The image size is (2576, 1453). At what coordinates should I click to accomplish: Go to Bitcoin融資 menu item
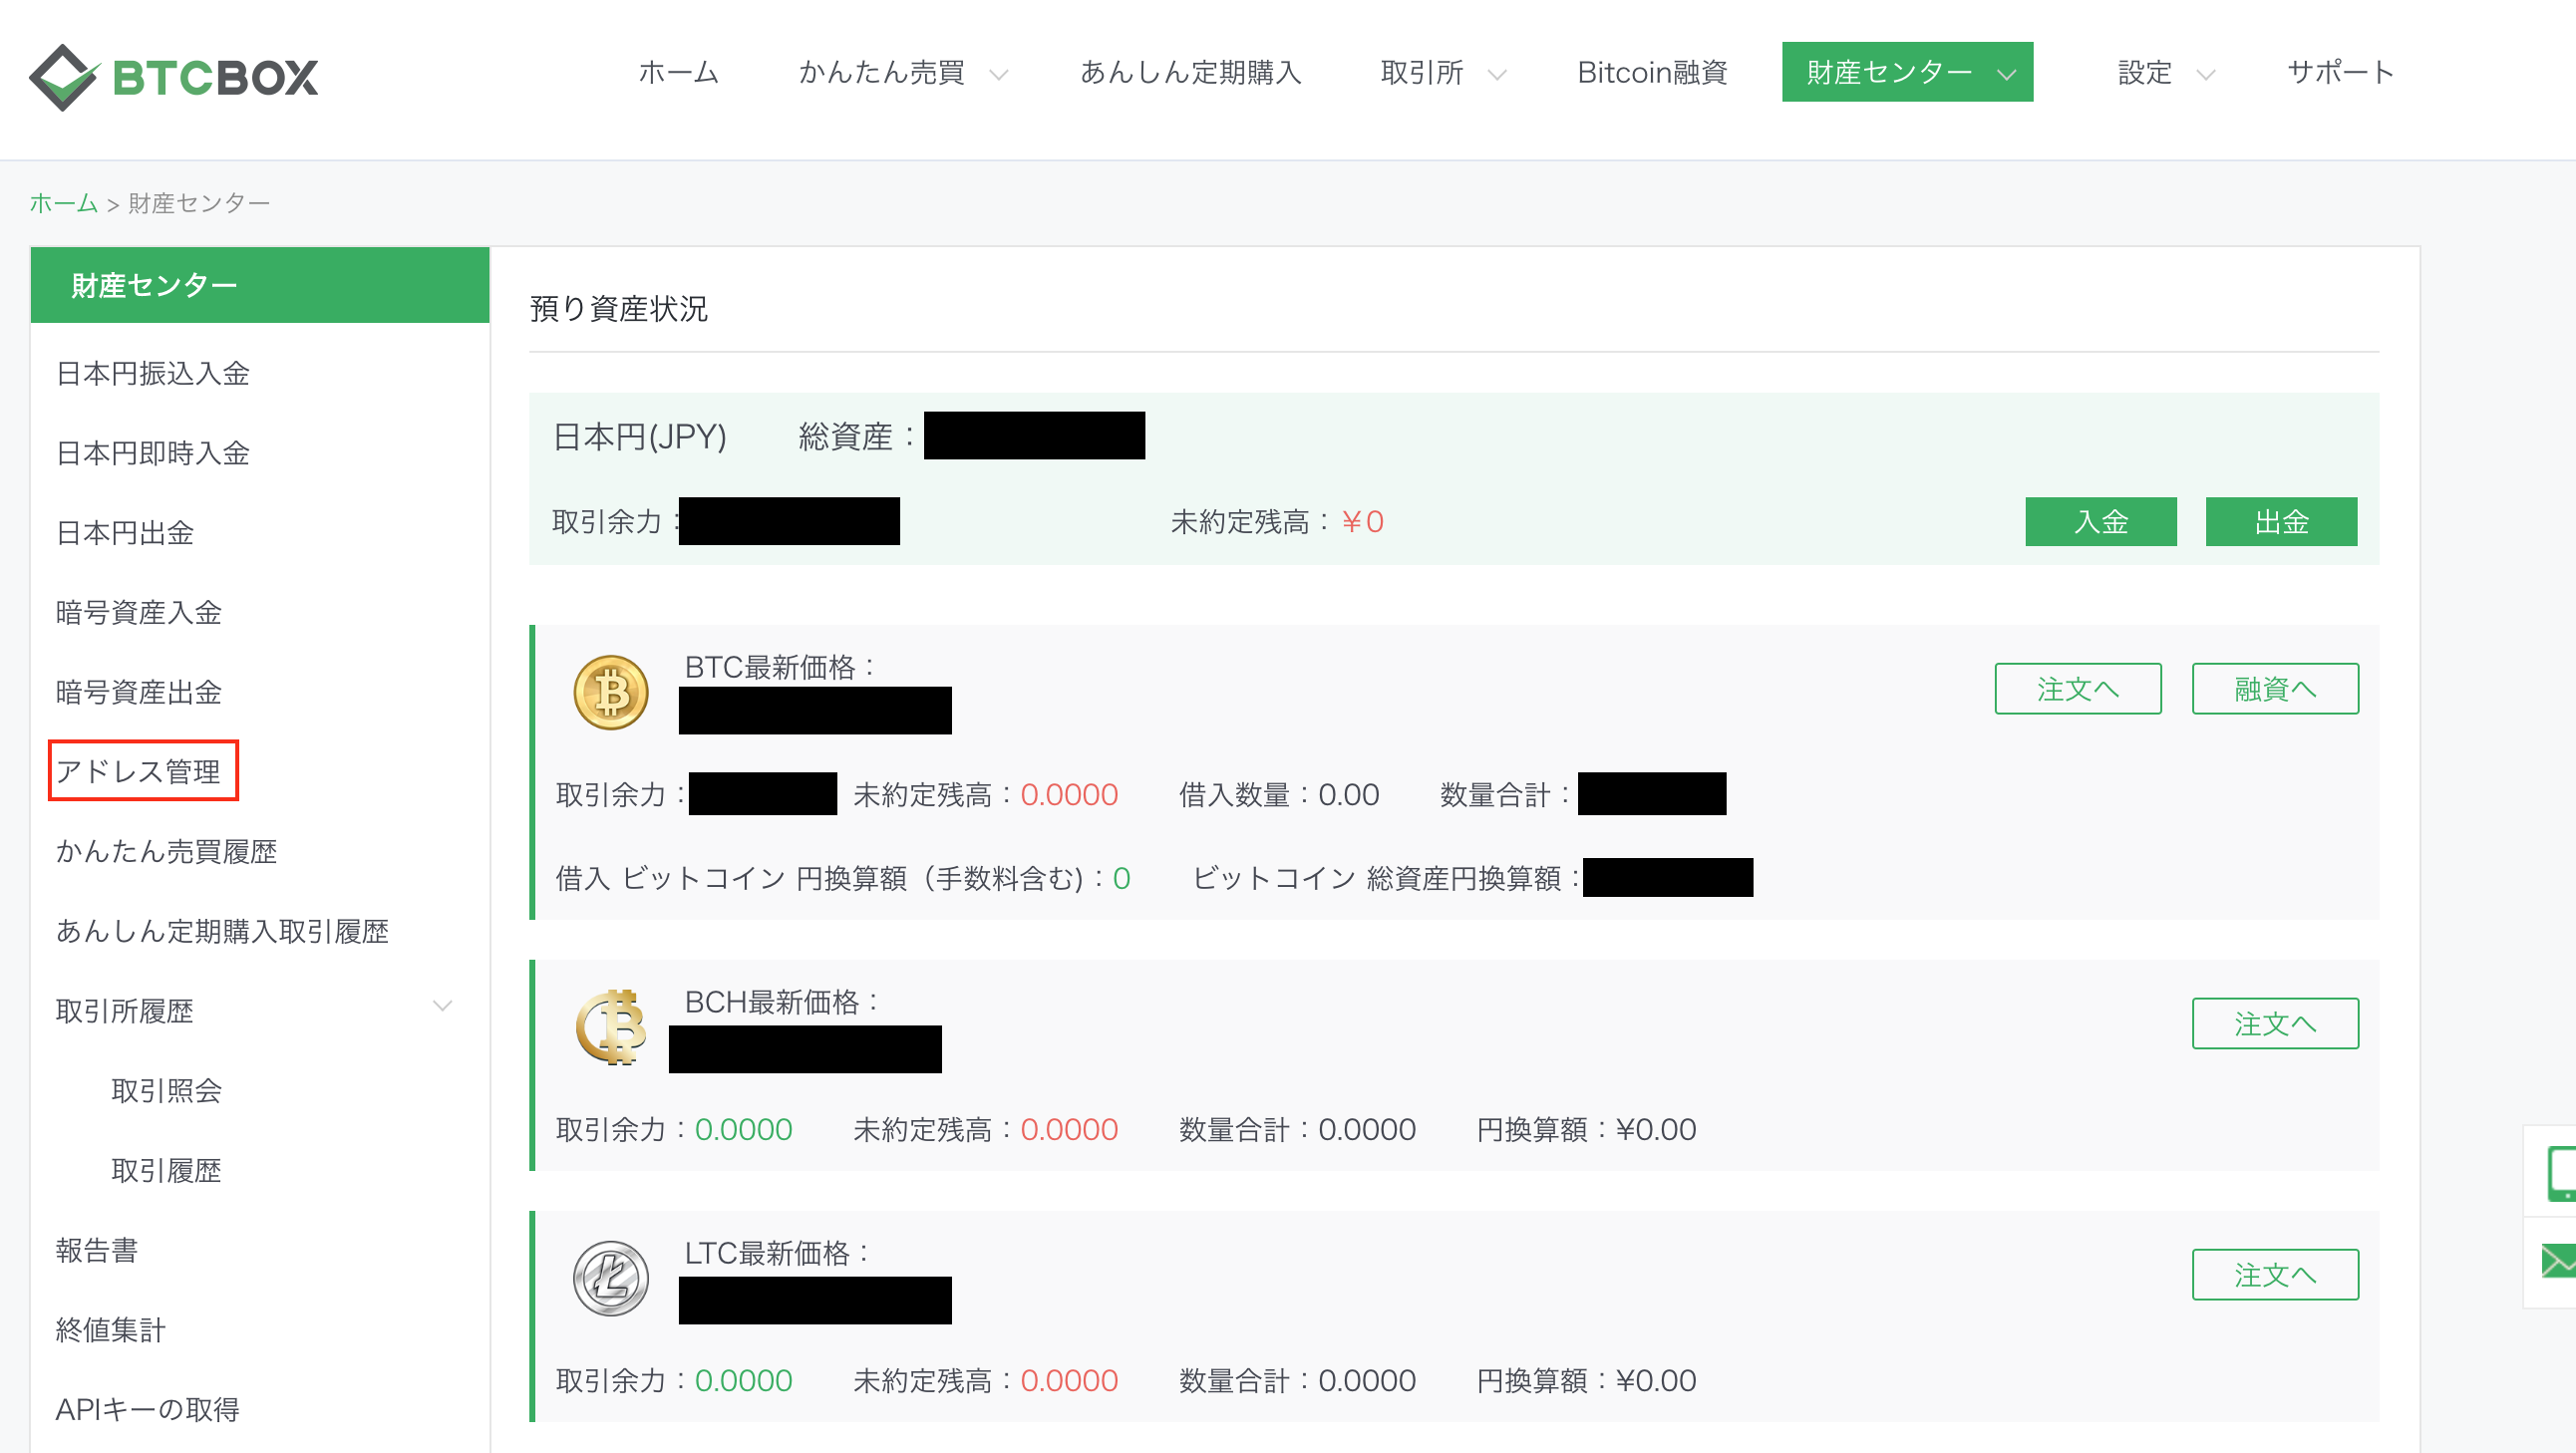[1652, 73]
